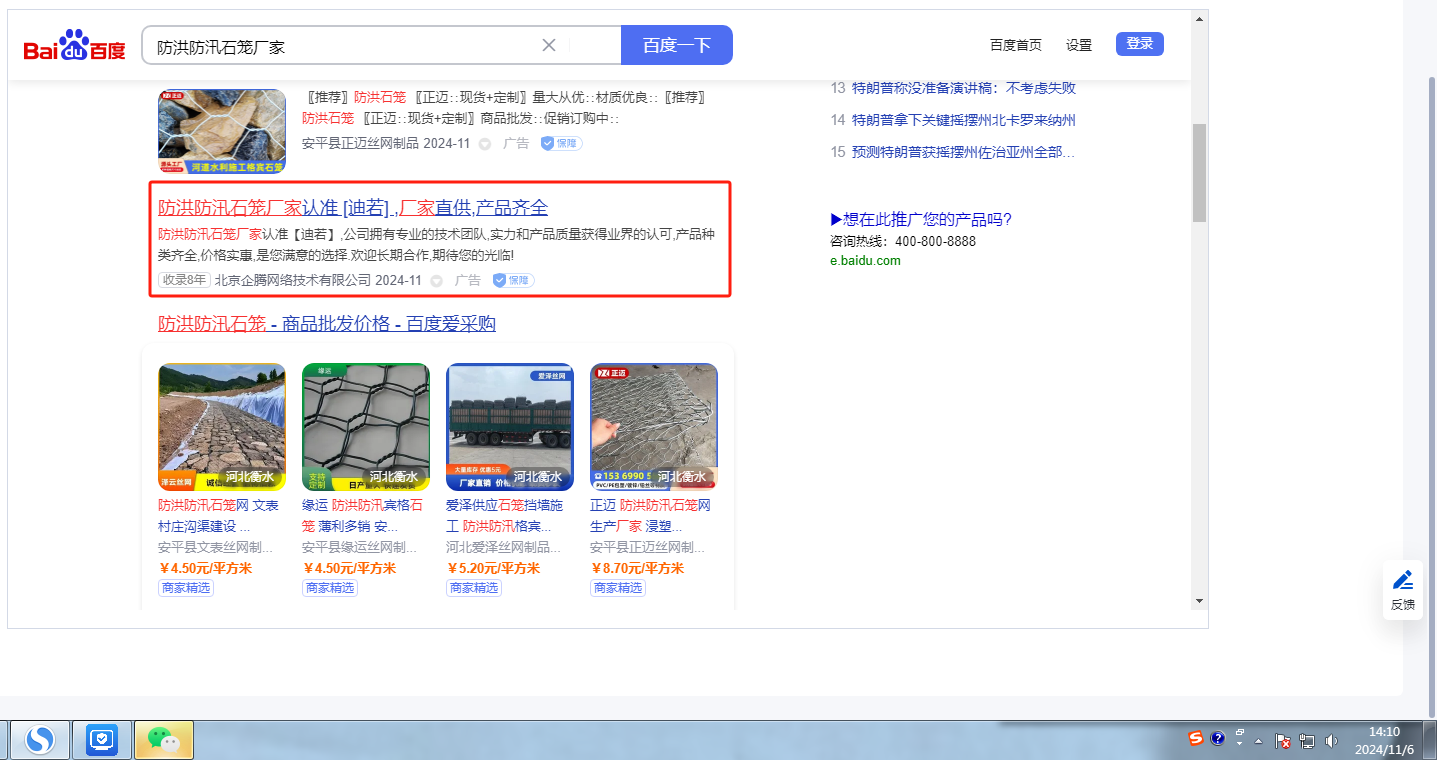
Task: Click the 收录8年 tag
Action: coord(184,280)
